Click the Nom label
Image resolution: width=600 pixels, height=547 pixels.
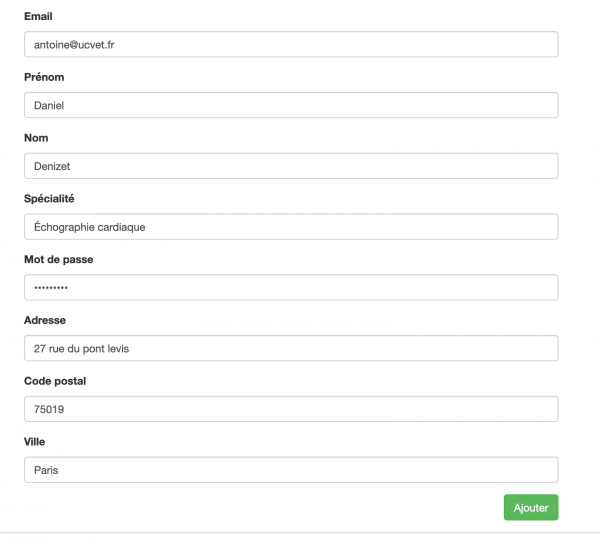point(36,138)
